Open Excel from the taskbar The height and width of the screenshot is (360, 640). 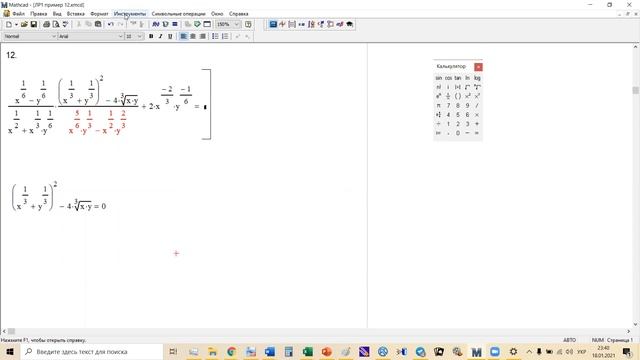308,352
